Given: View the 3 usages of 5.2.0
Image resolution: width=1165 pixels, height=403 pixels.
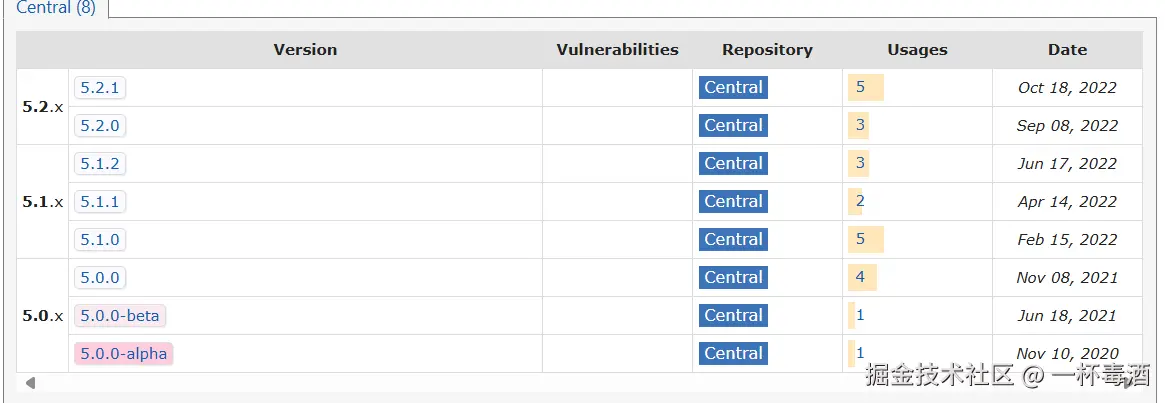Looking at the screenshot, I should point(860,126).
